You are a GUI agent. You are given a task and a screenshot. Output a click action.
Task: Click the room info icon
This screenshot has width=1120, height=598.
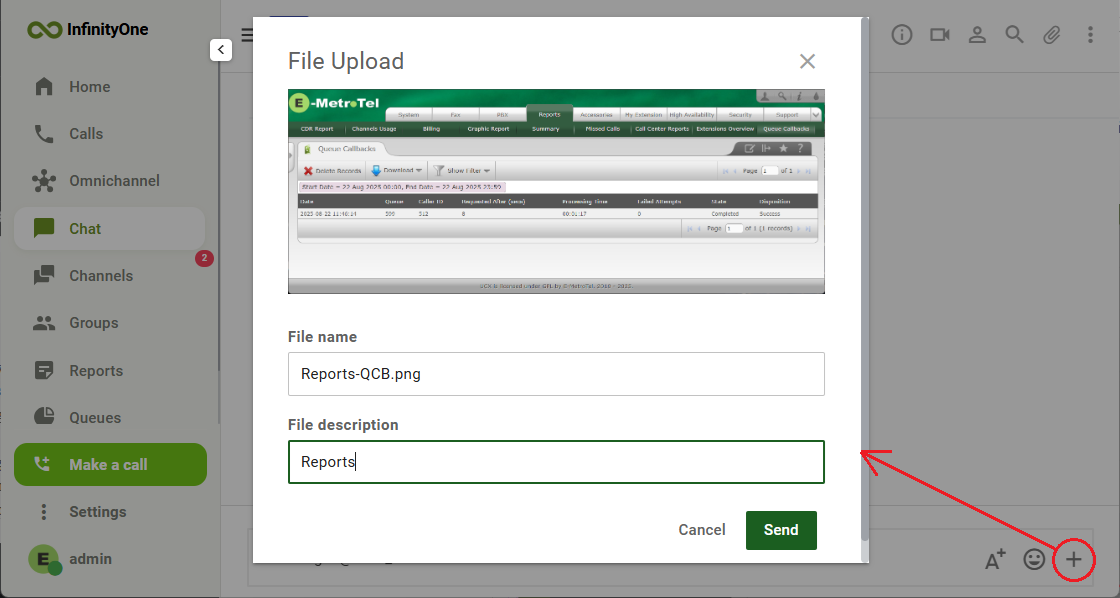(x=901, y=34)
